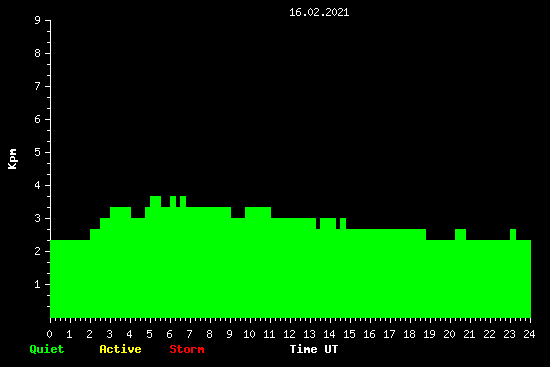Click the Kp value 1 axis label
Viewport: 550px width, 367px height.
(x=38, y=284)
